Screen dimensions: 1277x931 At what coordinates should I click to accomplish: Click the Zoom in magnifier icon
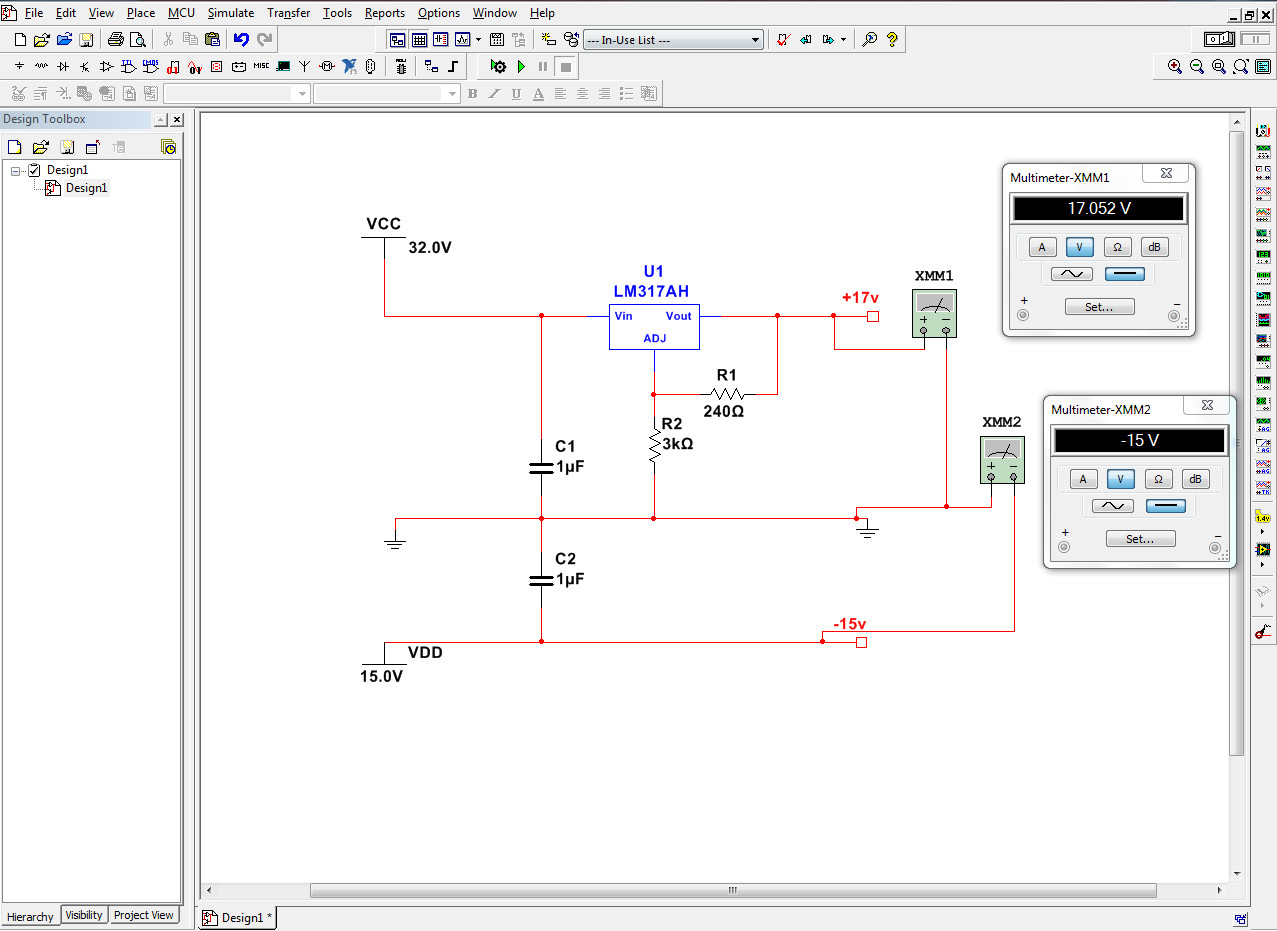coord(1175,67)
